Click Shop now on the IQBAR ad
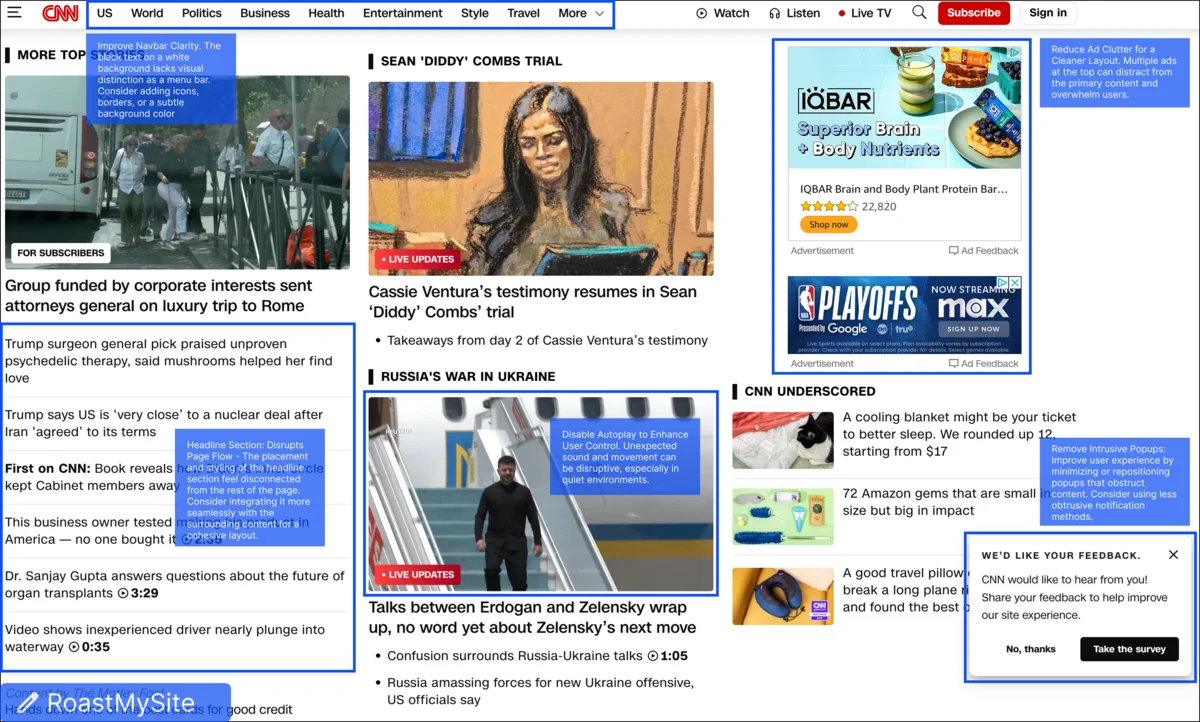The image size is (1200, 722). coord(828,225)
